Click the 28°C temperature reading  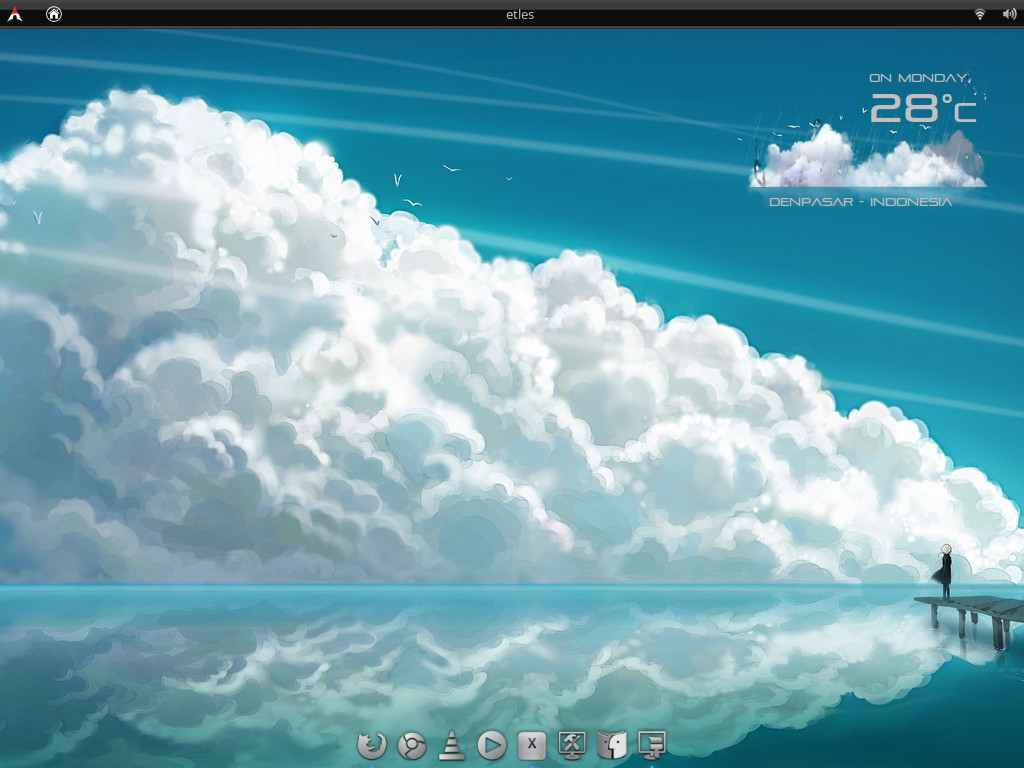(x=923, y=108)
